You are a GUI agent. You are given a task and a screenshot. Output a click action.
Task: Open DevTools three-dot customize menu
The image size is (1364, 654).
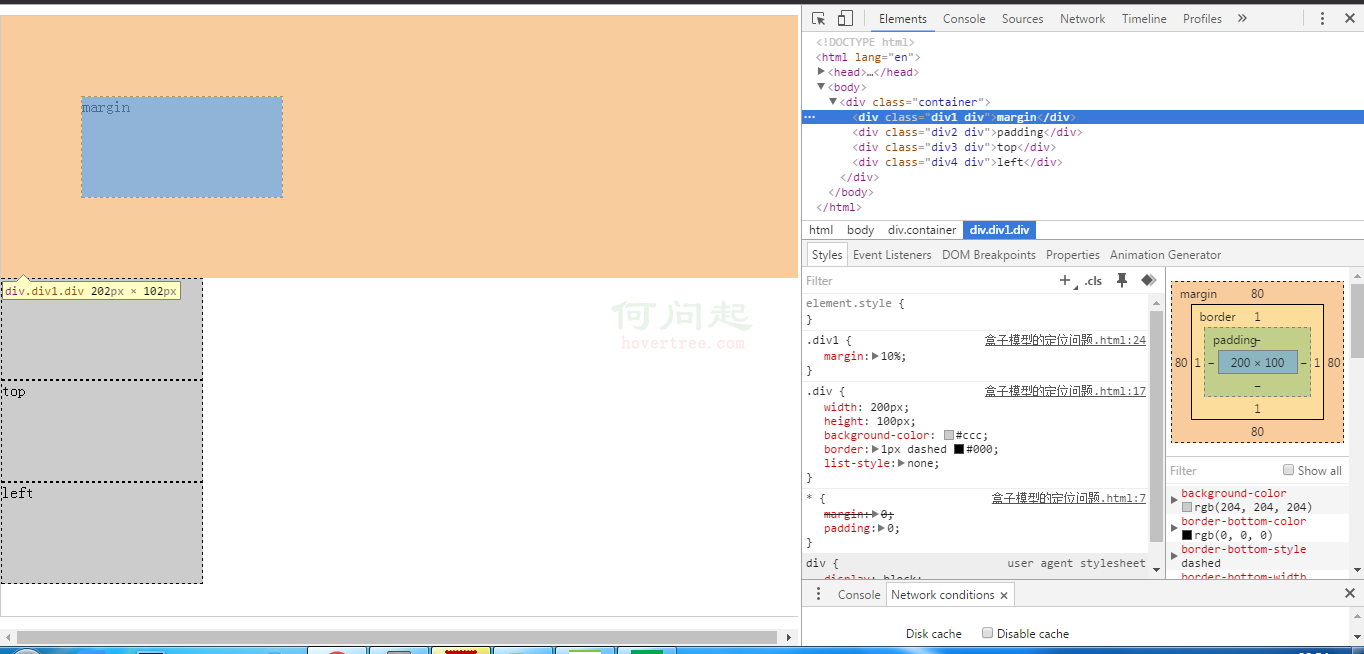click(1322, 19)
